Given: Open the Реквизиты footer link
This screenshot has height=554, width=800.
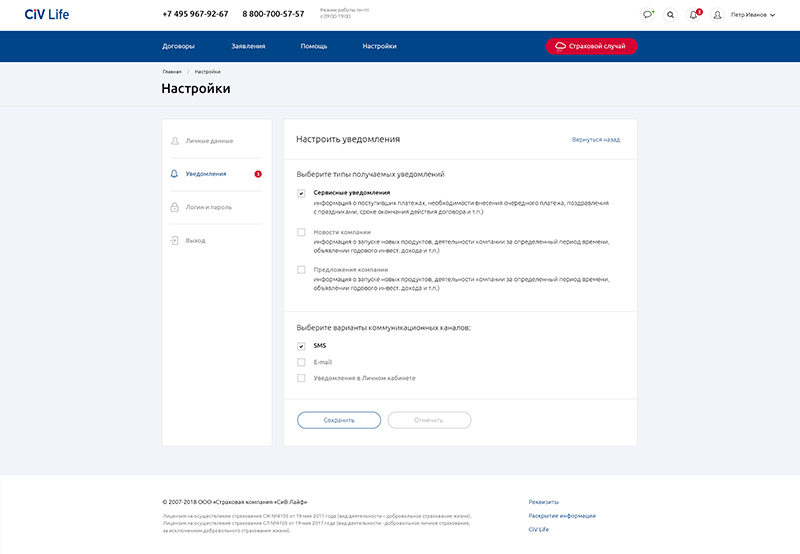Looking at the screenshot, I should [x=543, y=501].
